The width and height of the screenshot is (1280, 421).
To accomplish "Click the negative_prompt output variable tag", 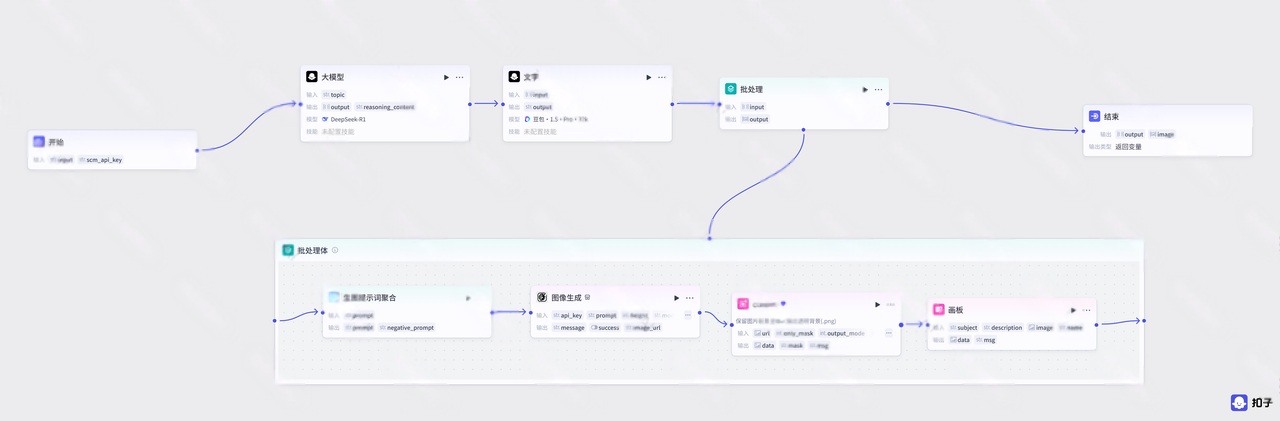I will coord(410,327).
